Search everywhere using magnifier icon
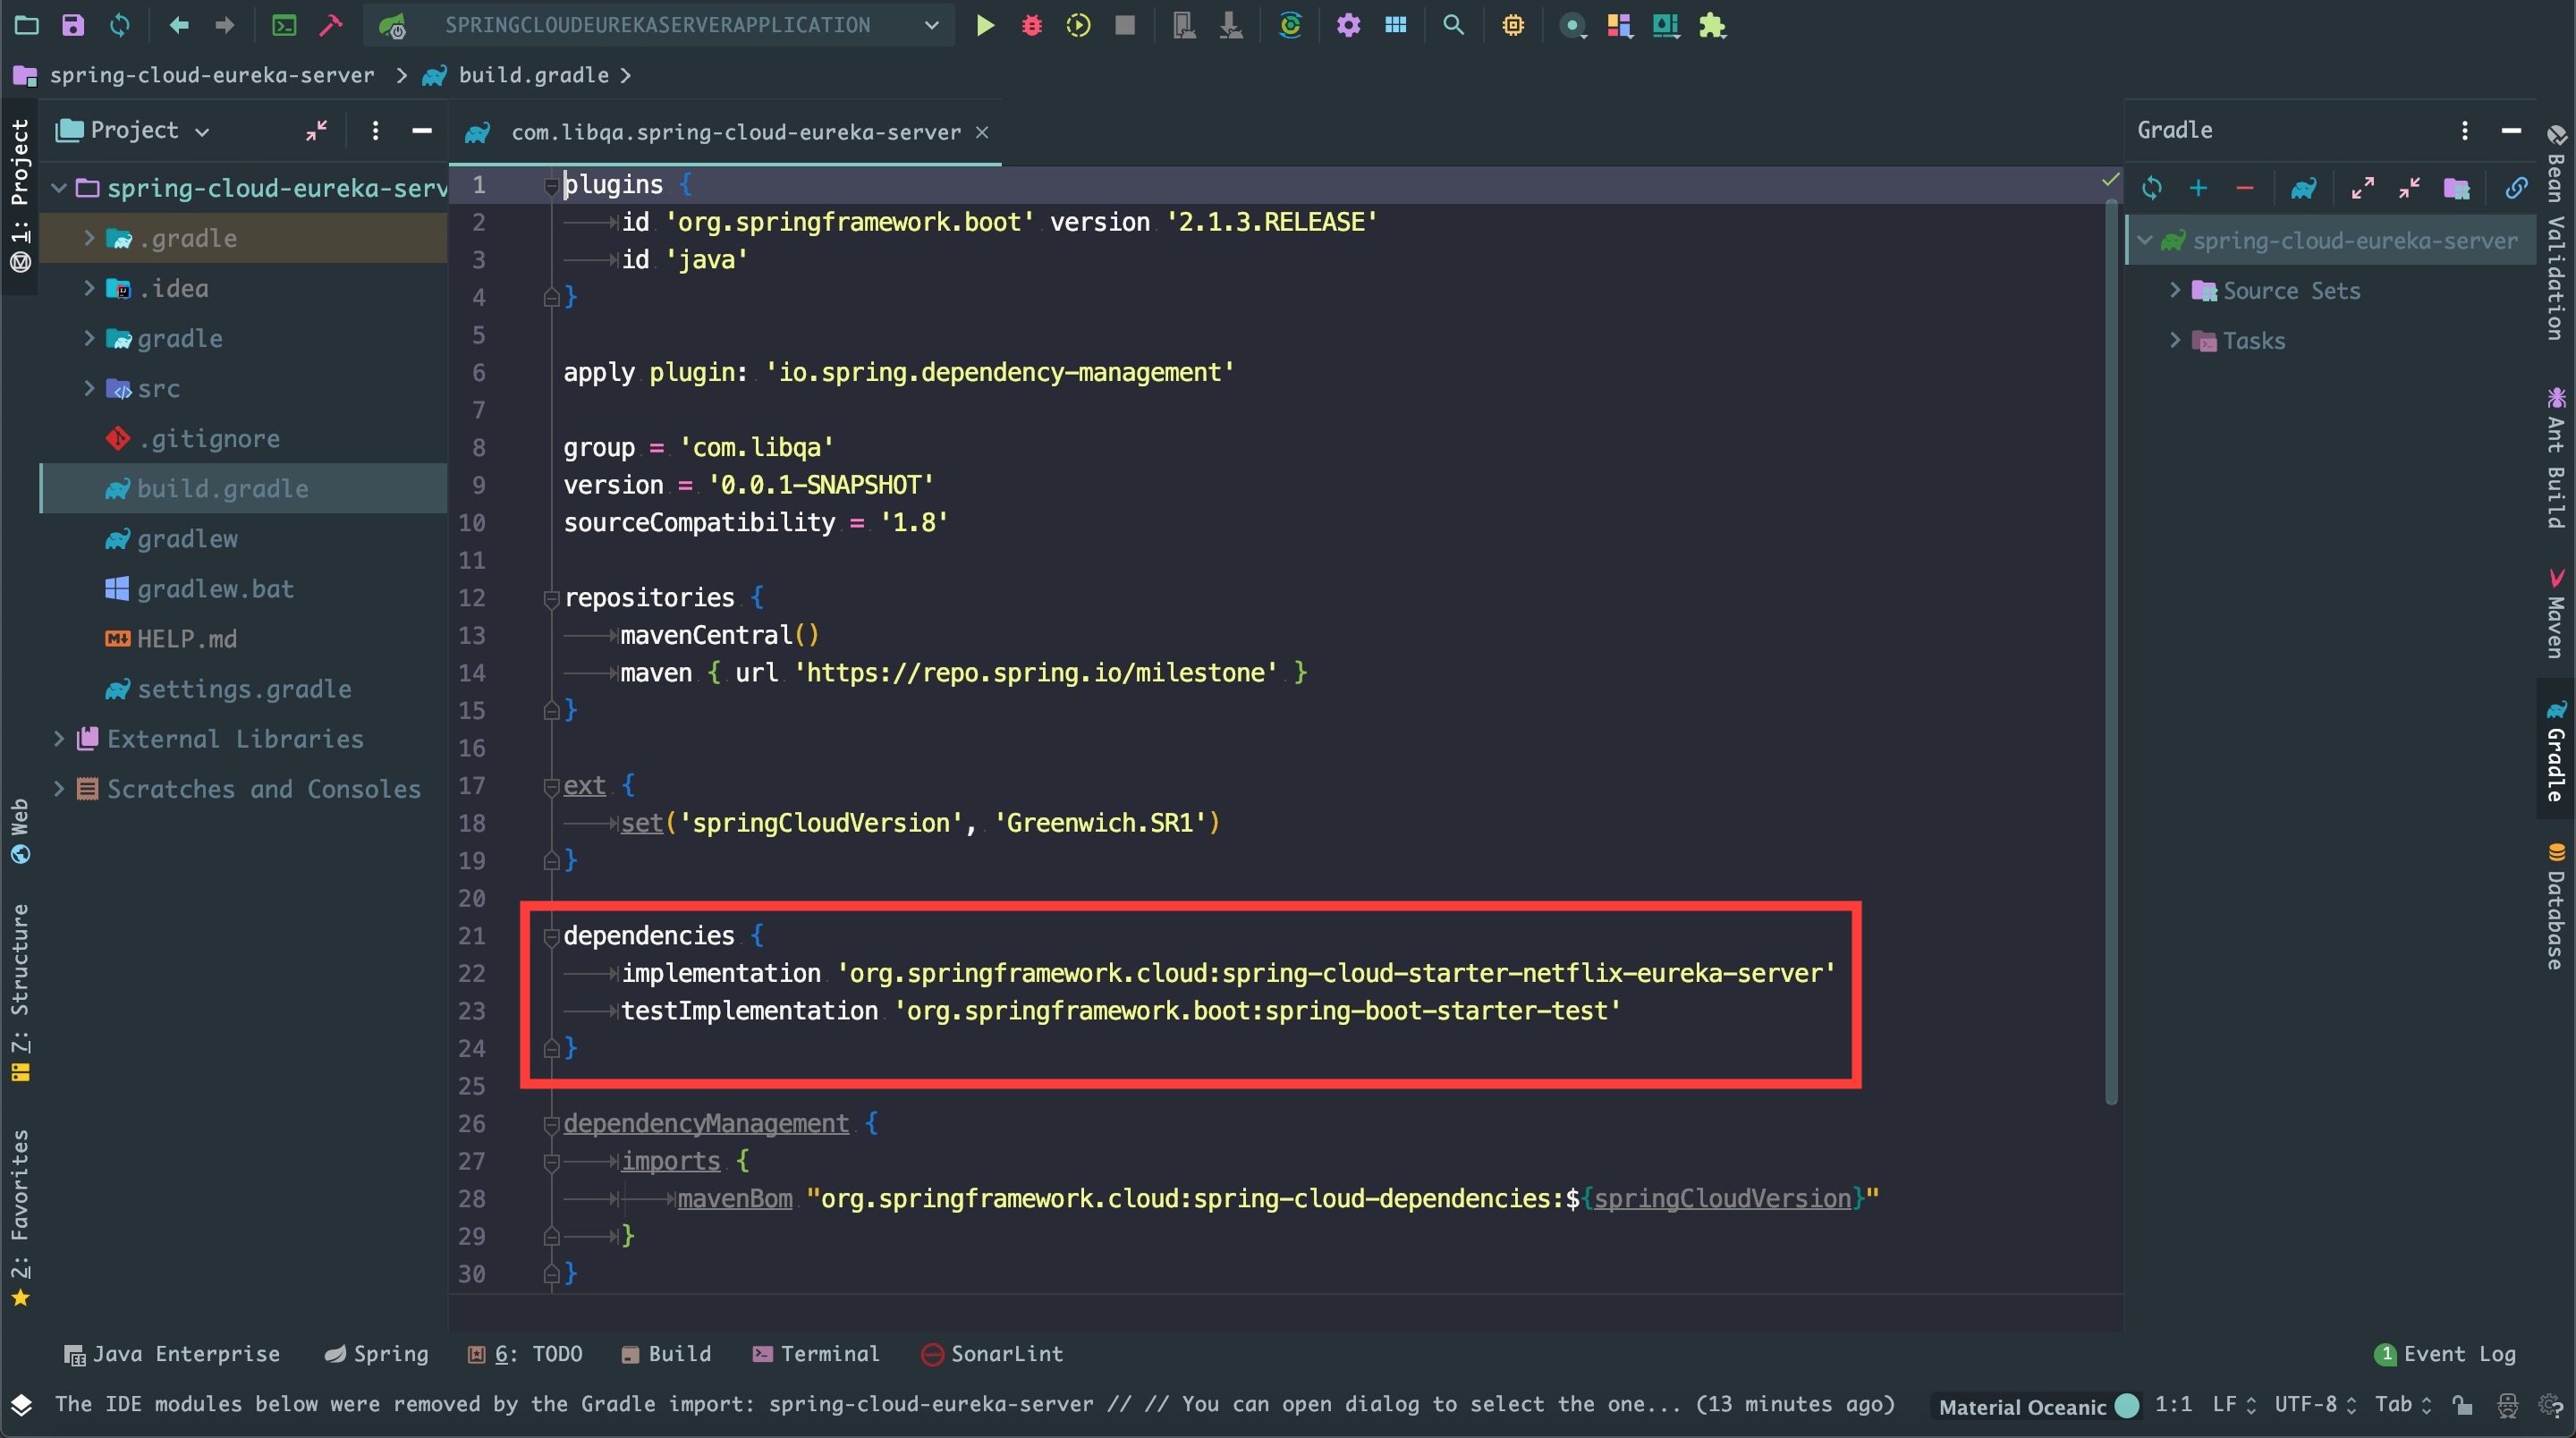The image size is (2576, 1438). tap(1454, 25)
